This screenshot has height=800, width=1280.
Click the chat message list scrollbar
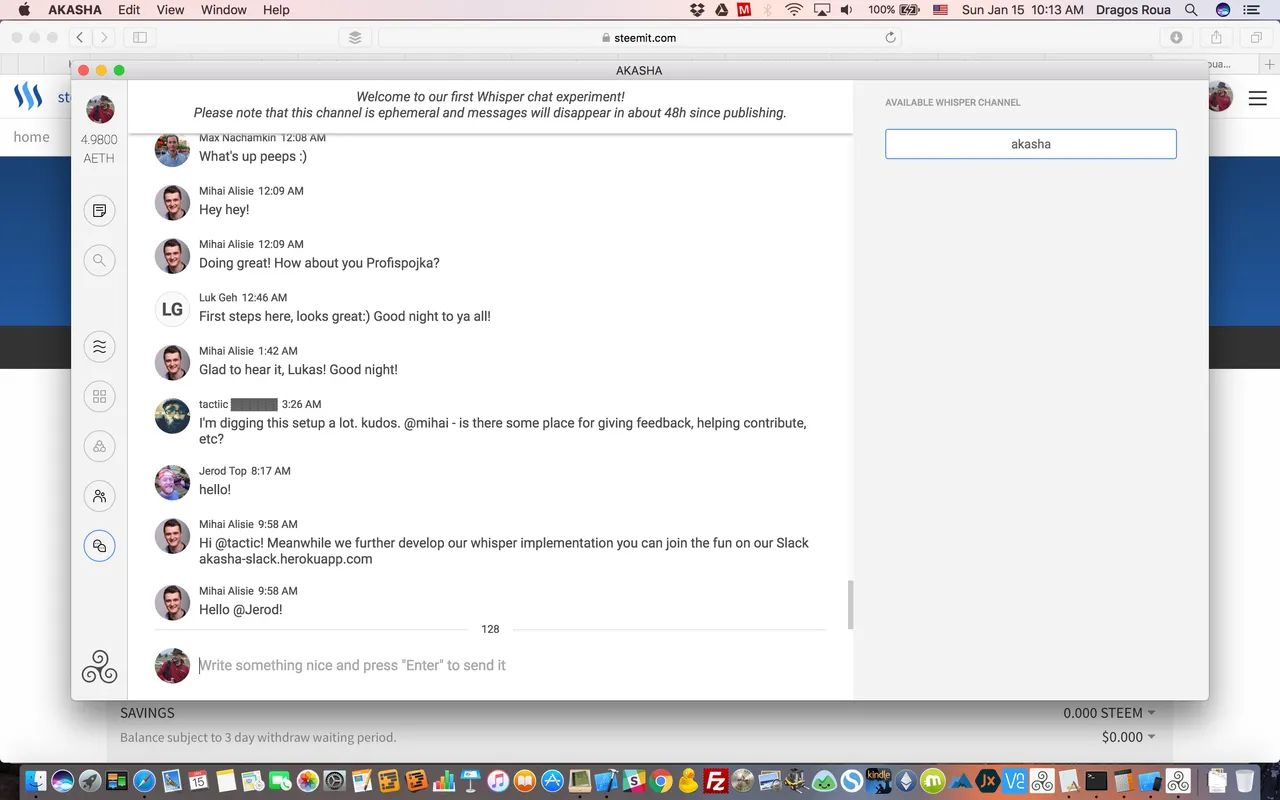[x=850, y=604]
